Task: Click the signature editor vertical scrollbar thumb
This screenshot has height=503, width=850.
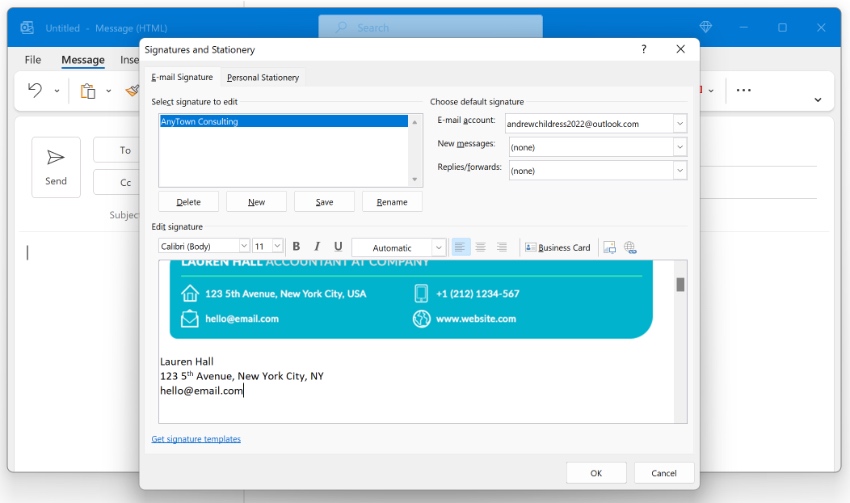Action: click(x=680, y=285)
